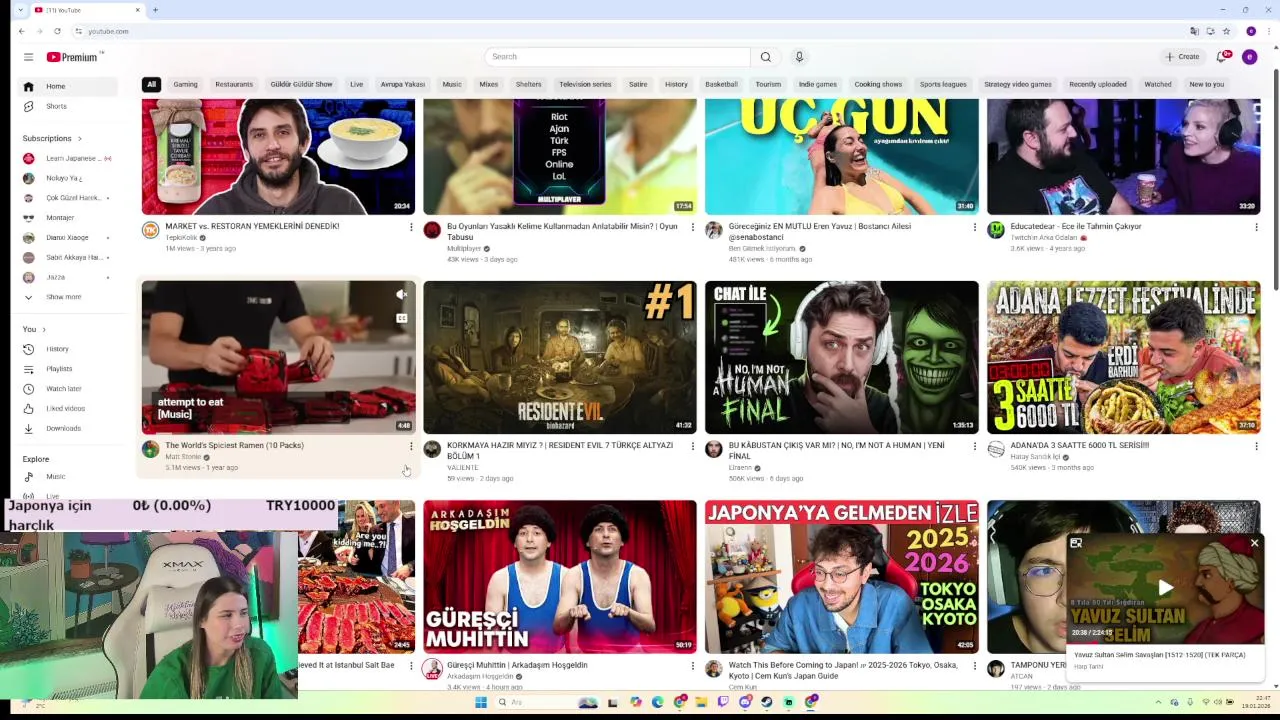
Task: Go to Home in the sidebar
Action: [x=68, y=86]
